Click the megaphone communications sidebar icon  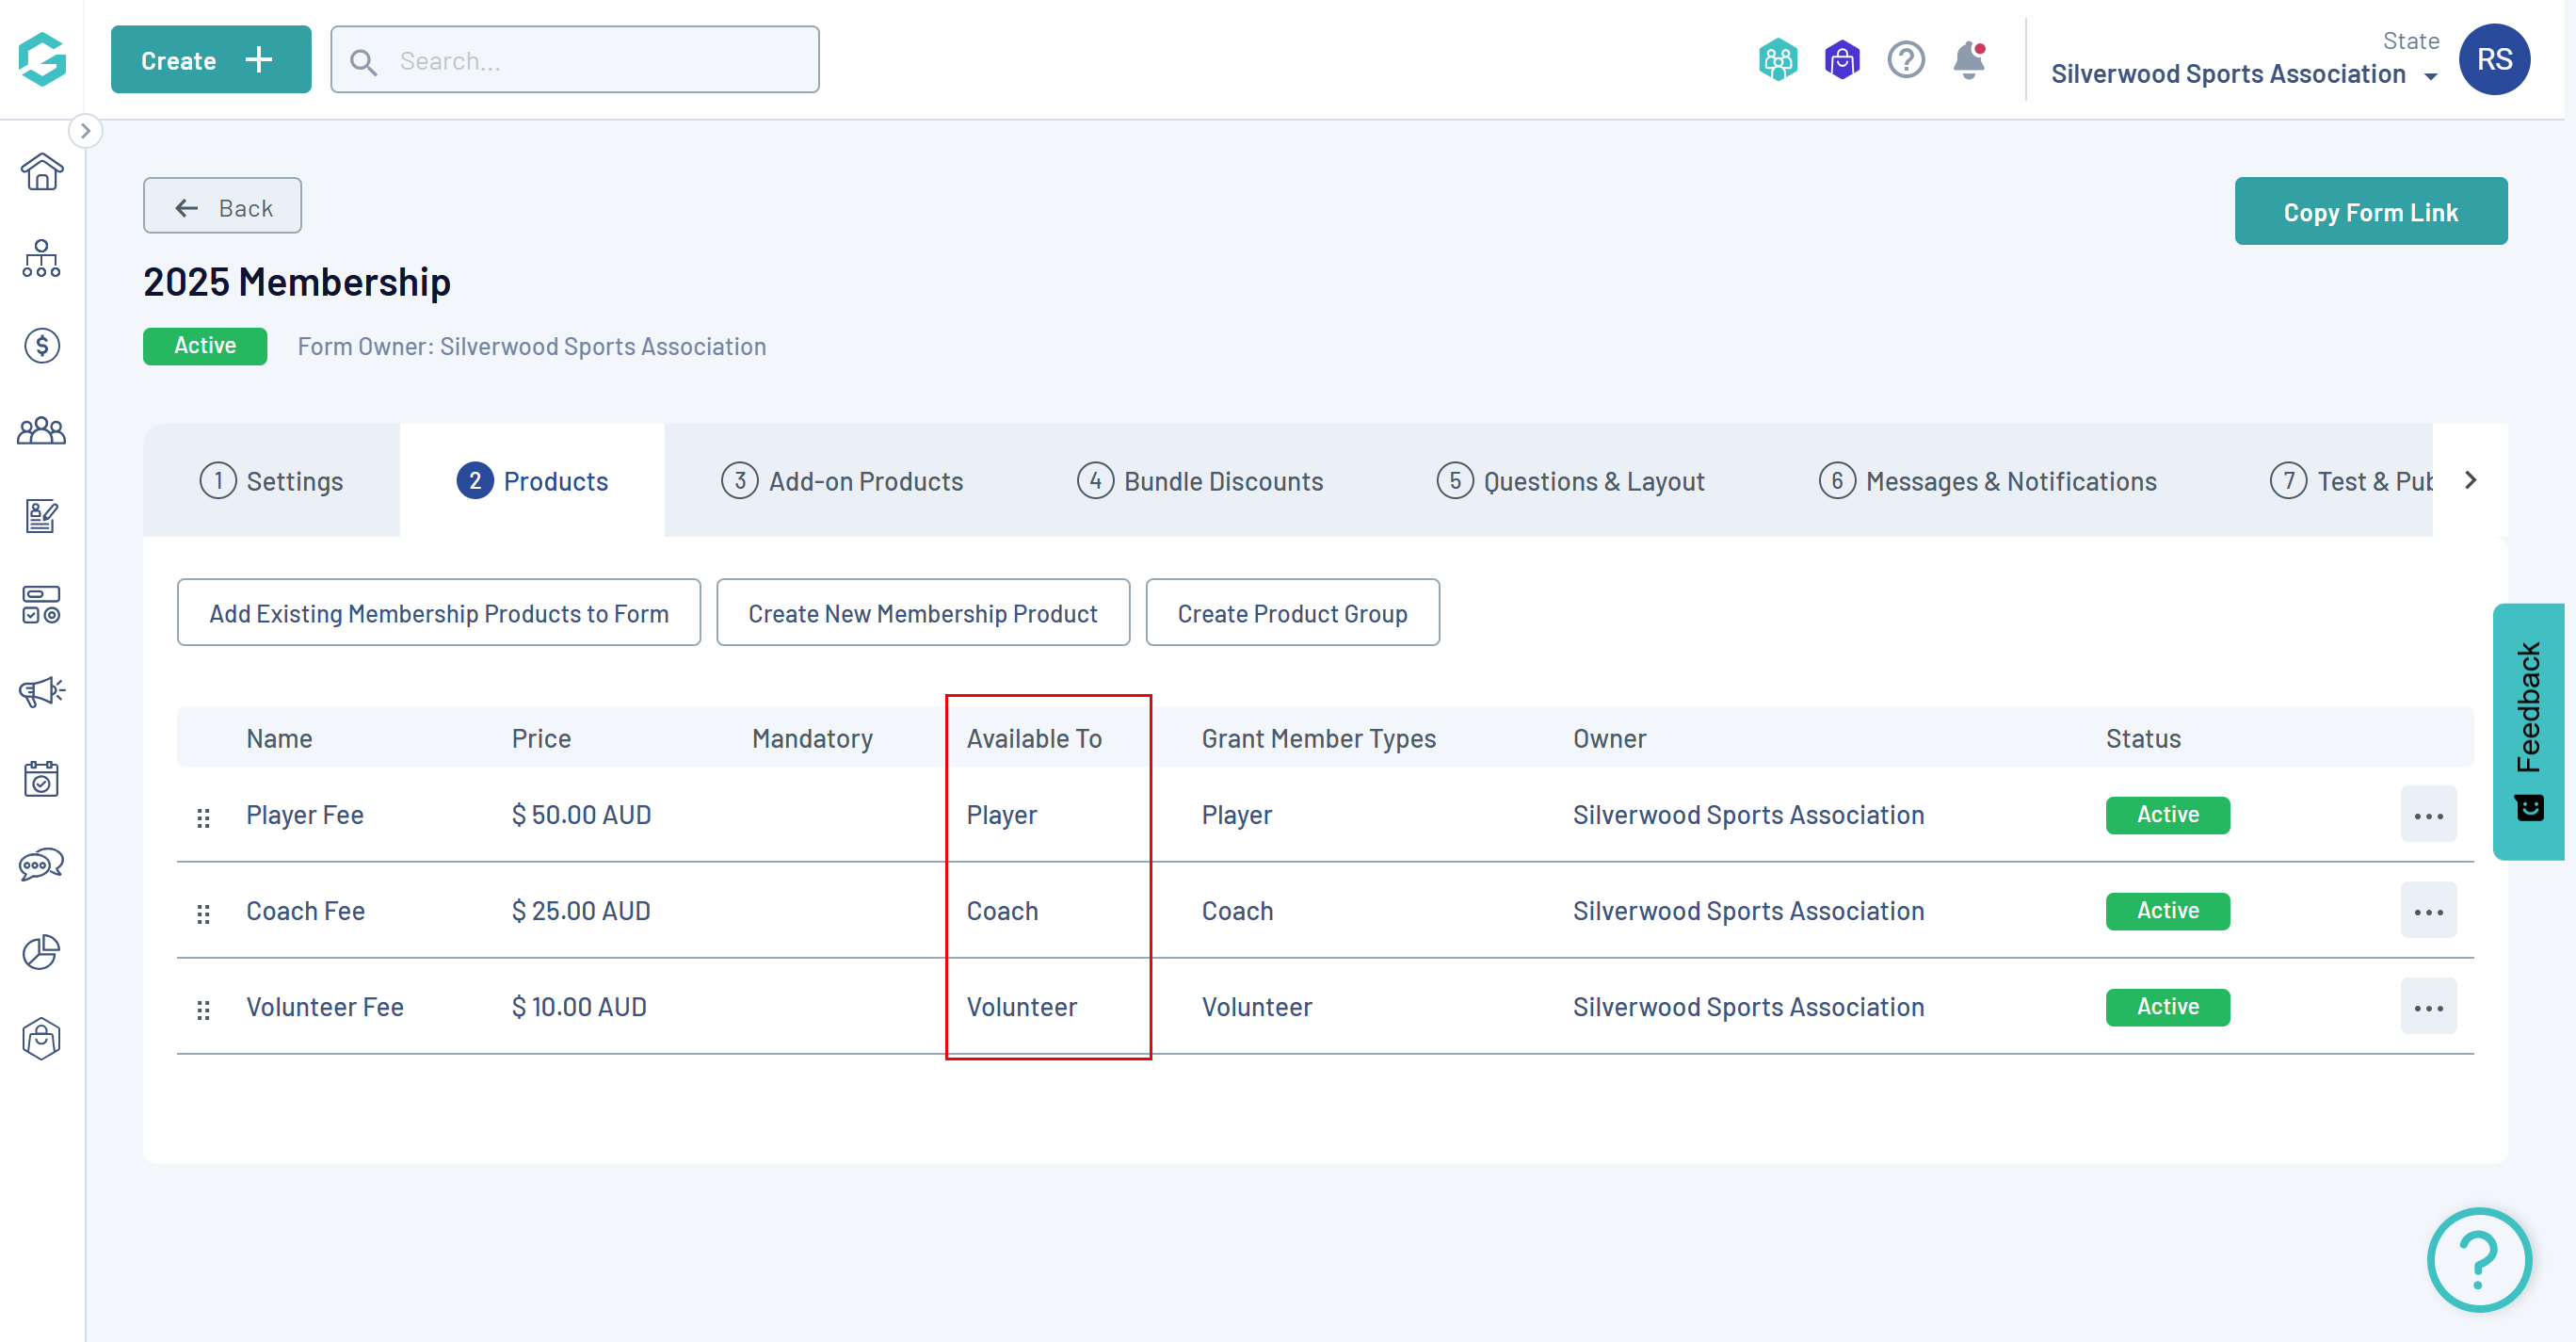point(41,691)
